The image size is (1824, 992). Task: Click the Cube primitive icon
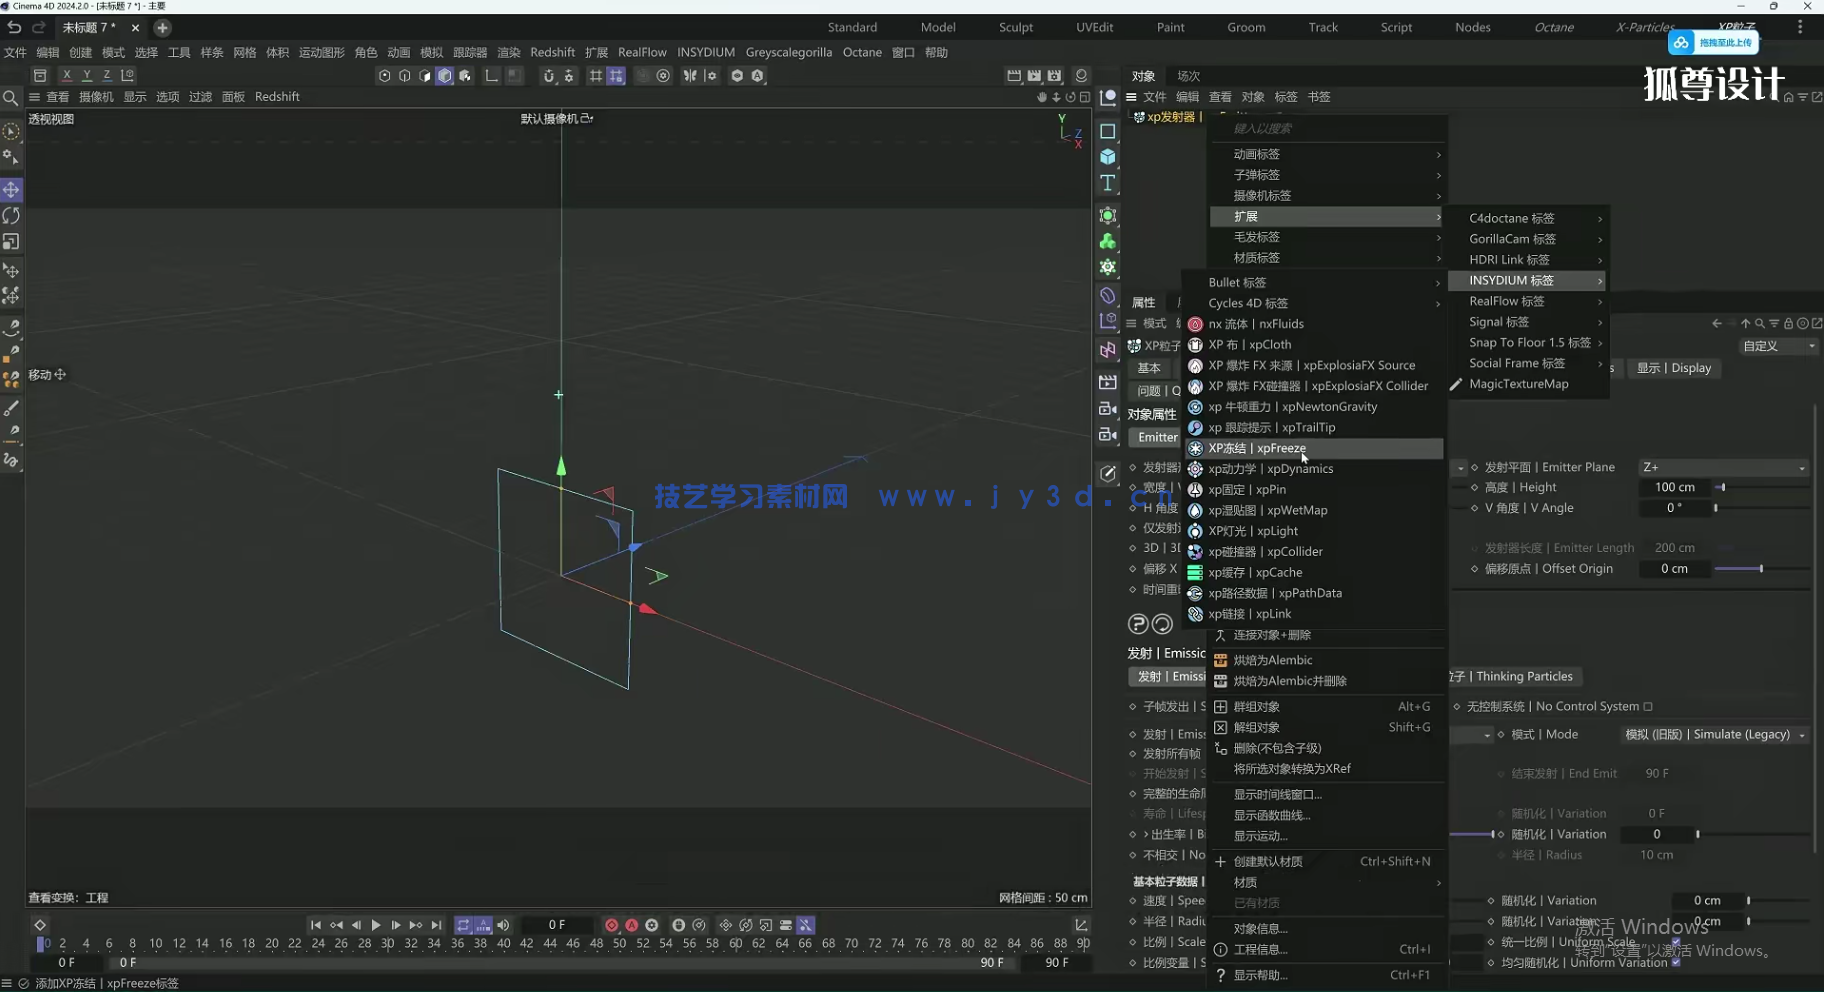pyautogui.click(x=1108, y=157)
